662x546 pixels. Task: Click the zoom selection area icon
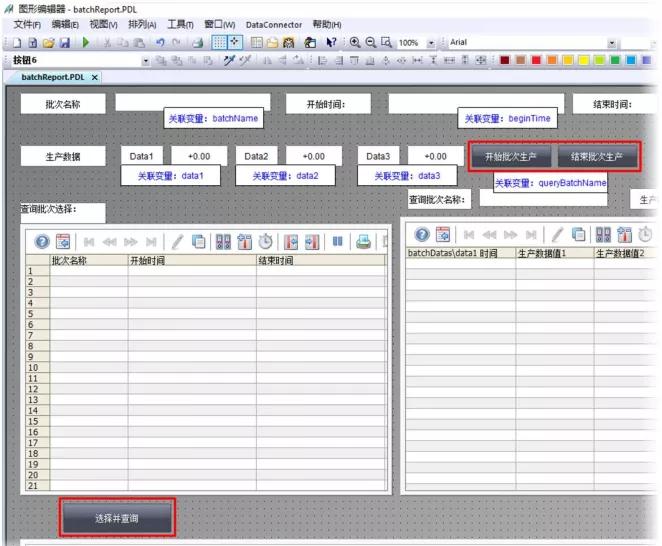click(386, 43)
